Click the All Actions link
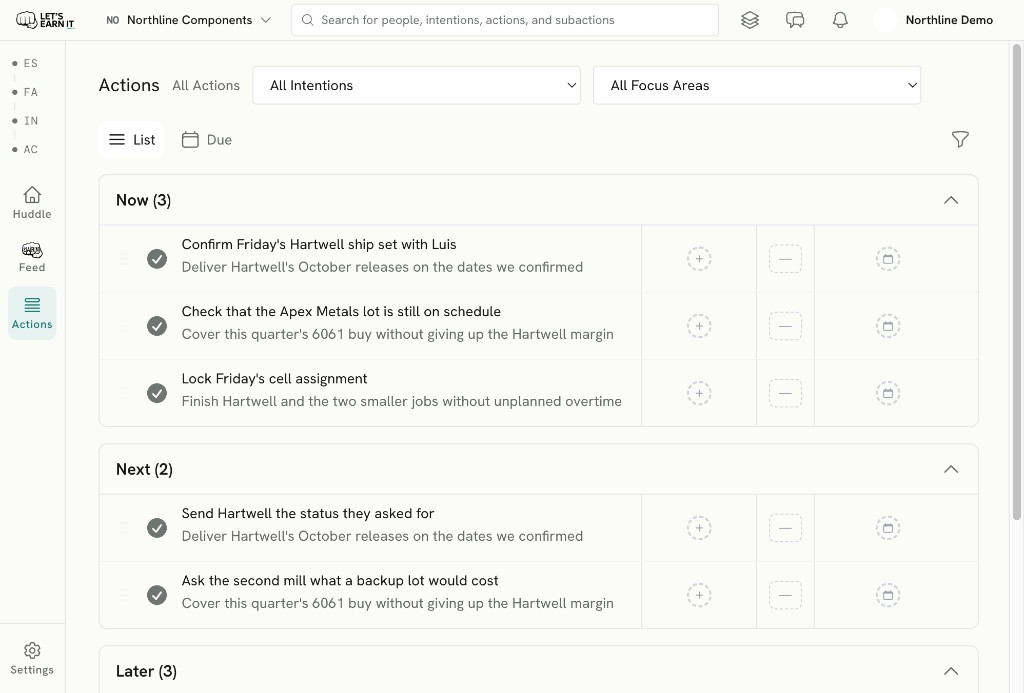 coord(206,86)
